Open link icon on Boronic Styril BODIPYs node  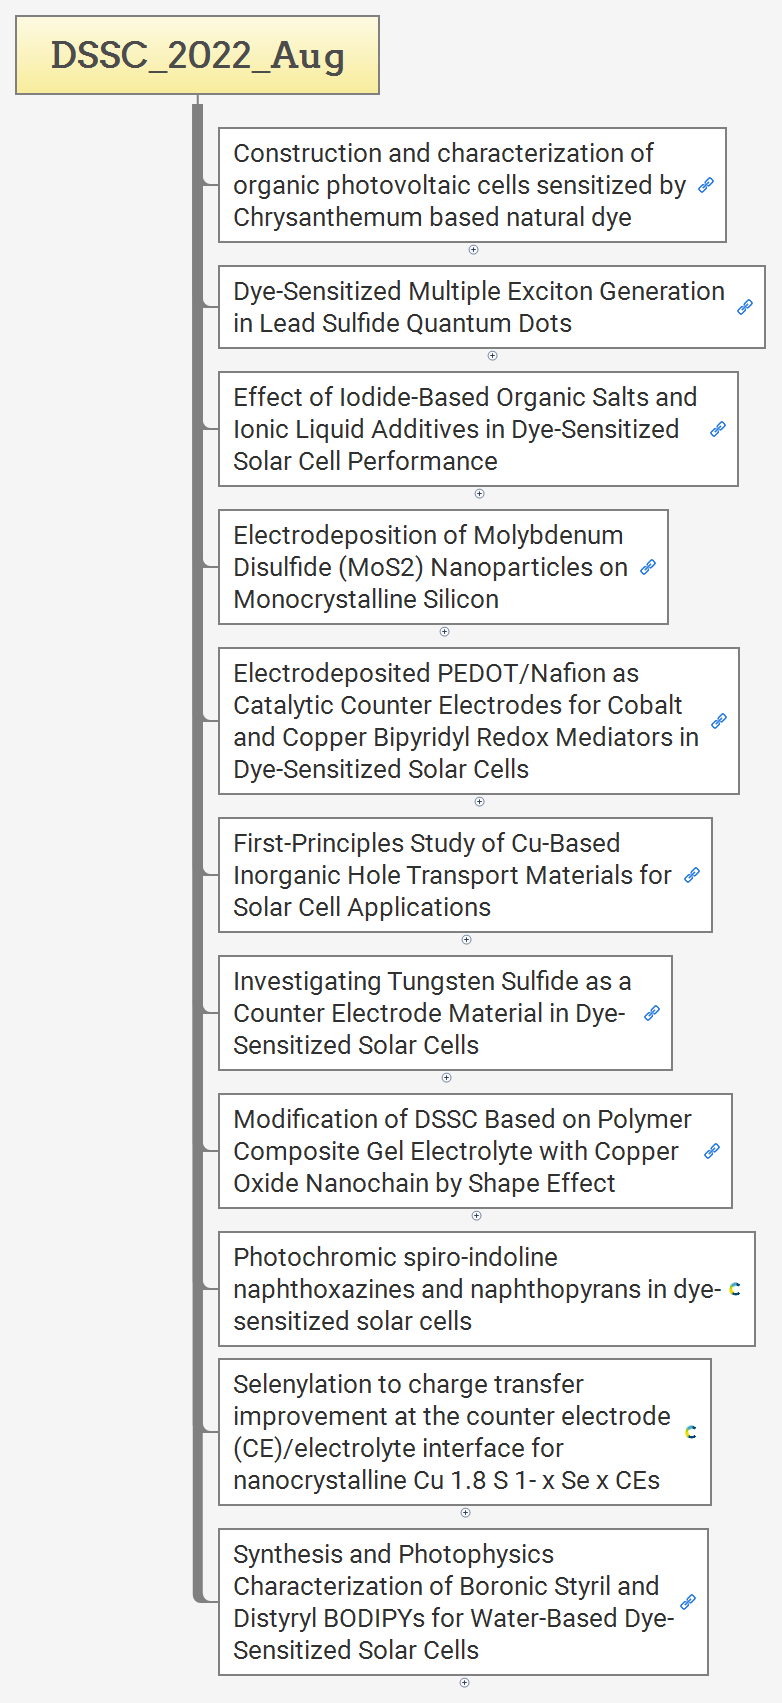point(688,1602)
